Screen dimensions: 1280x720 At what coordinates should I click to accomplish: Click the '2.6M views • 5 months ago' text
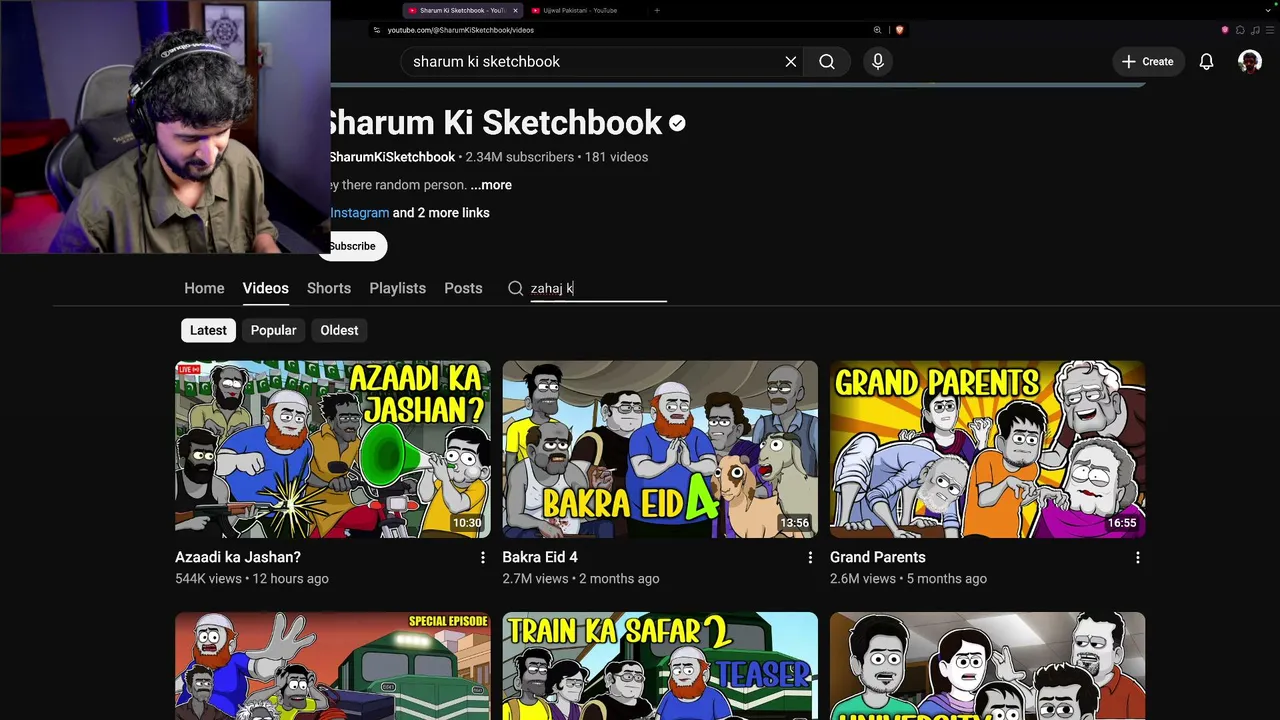[908, 579]
